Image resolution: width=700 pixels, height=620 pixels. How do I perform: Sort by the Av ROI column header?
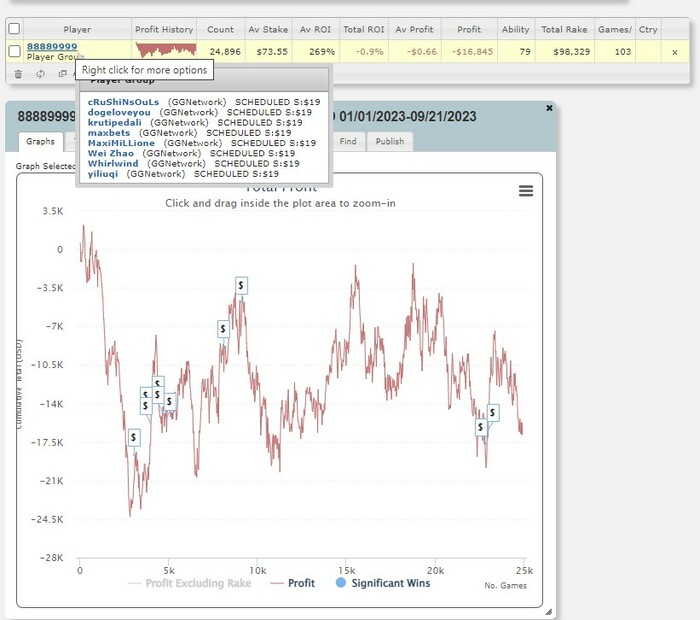click(x=316, y=29)
